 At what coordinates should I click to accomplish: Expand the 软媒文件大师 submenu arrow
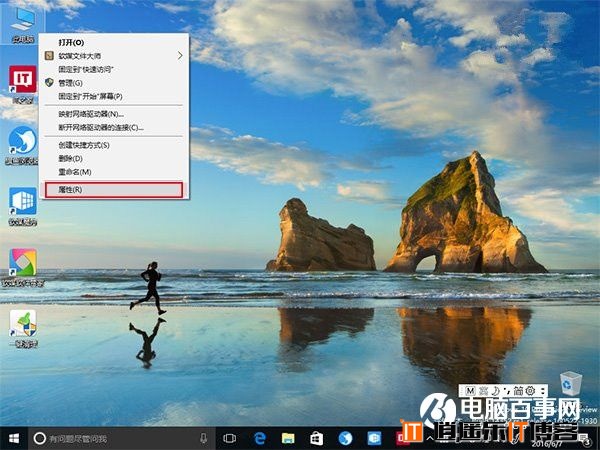pos(180,56)
